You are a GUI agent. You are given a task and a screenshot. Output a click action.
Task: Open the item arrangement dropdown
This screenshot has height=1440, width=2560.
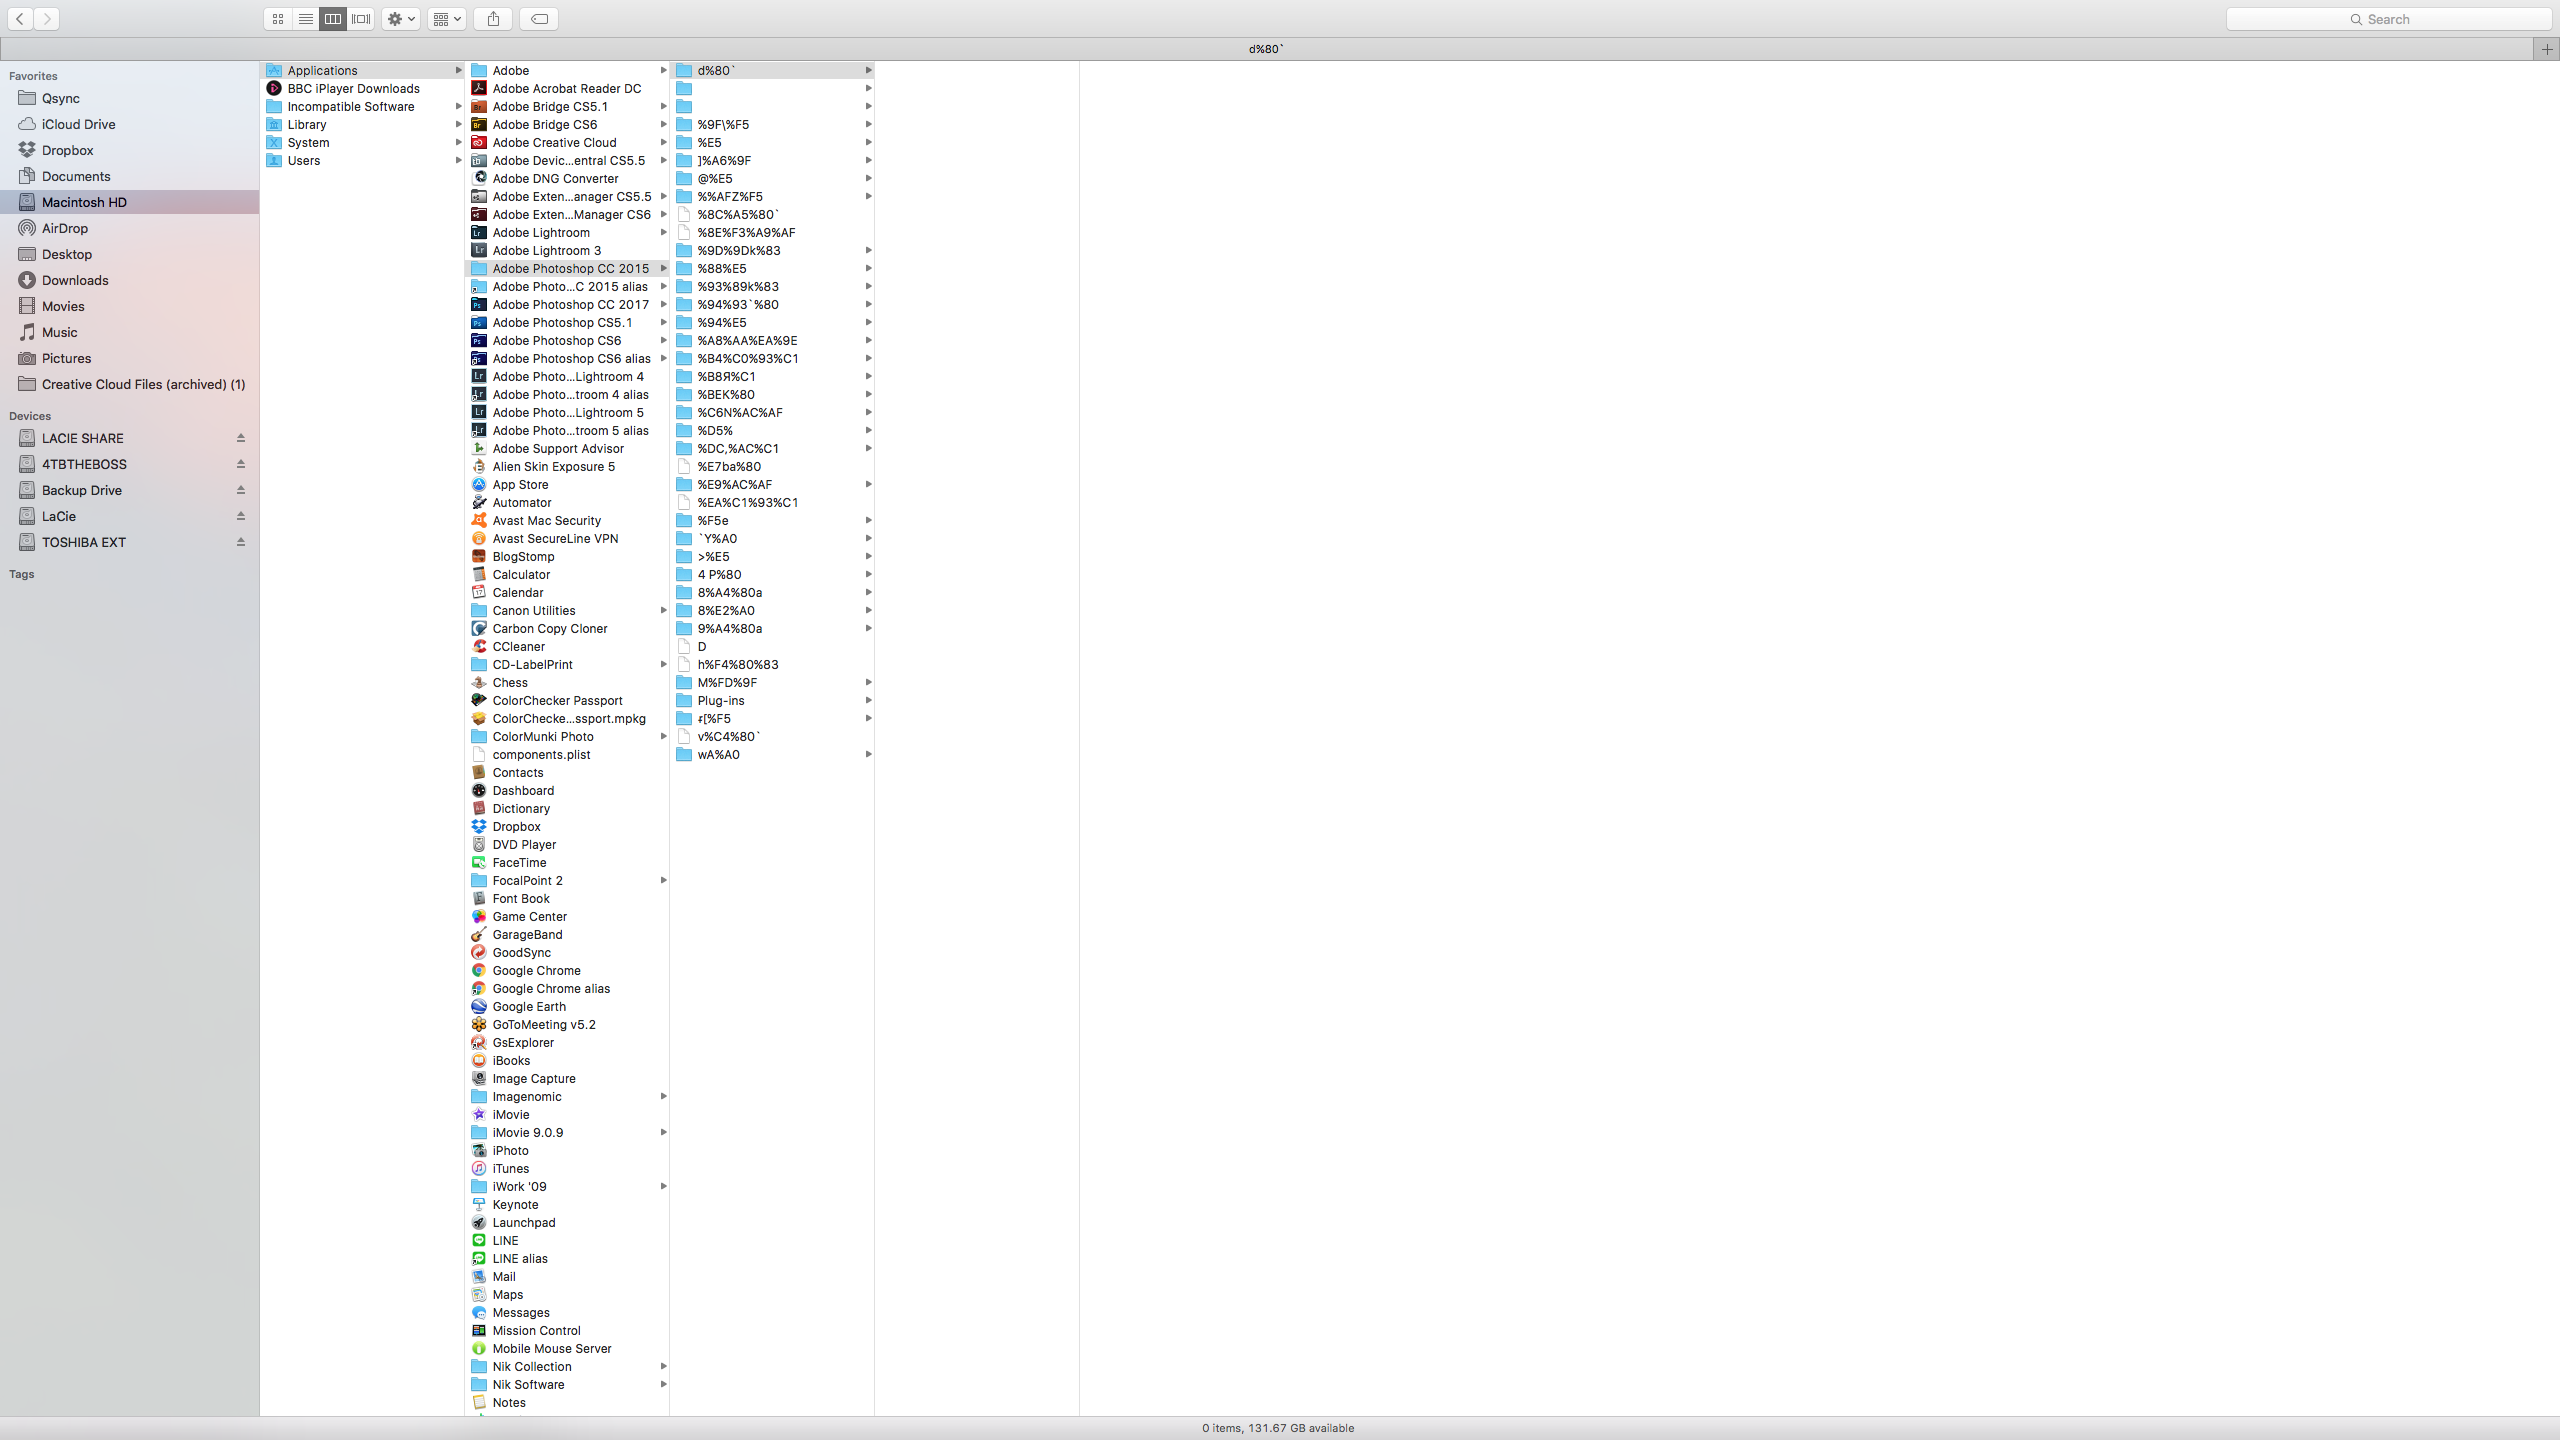tap(446, 19)
